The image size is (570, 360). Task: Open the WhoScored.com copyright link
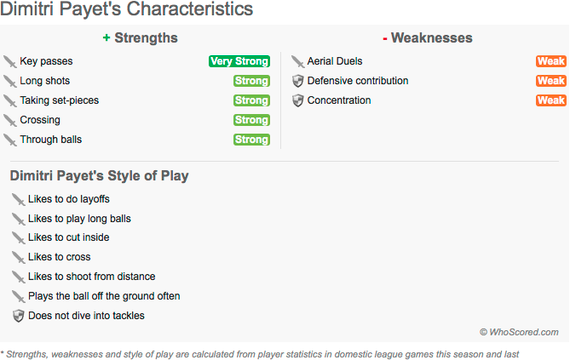pyautogui.click(x=519, y=332)
